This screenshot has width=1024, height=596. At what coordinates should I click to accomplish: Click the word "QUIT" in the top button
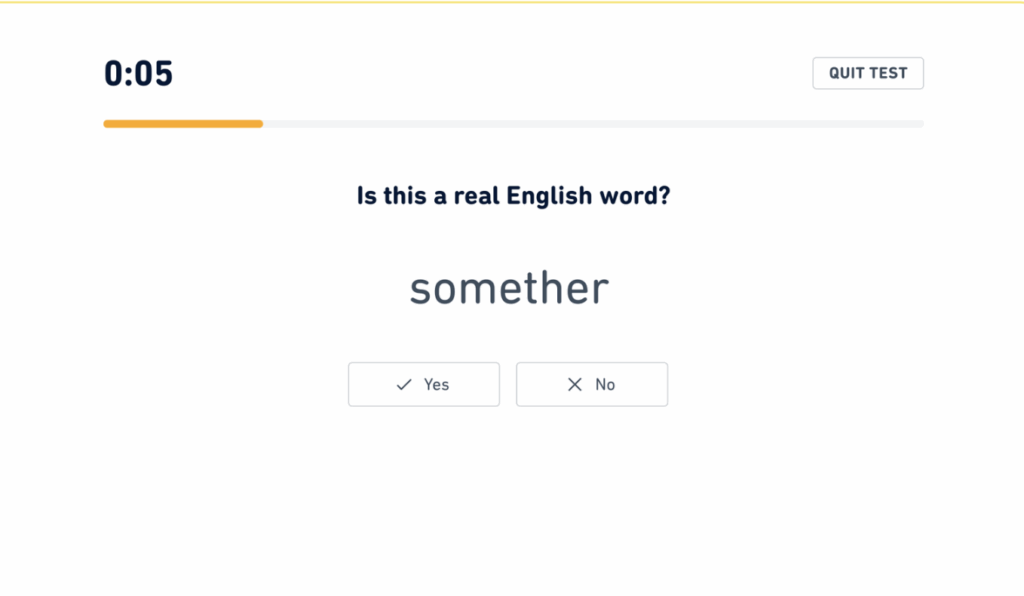pyautogui.click(x=847, y=73)
